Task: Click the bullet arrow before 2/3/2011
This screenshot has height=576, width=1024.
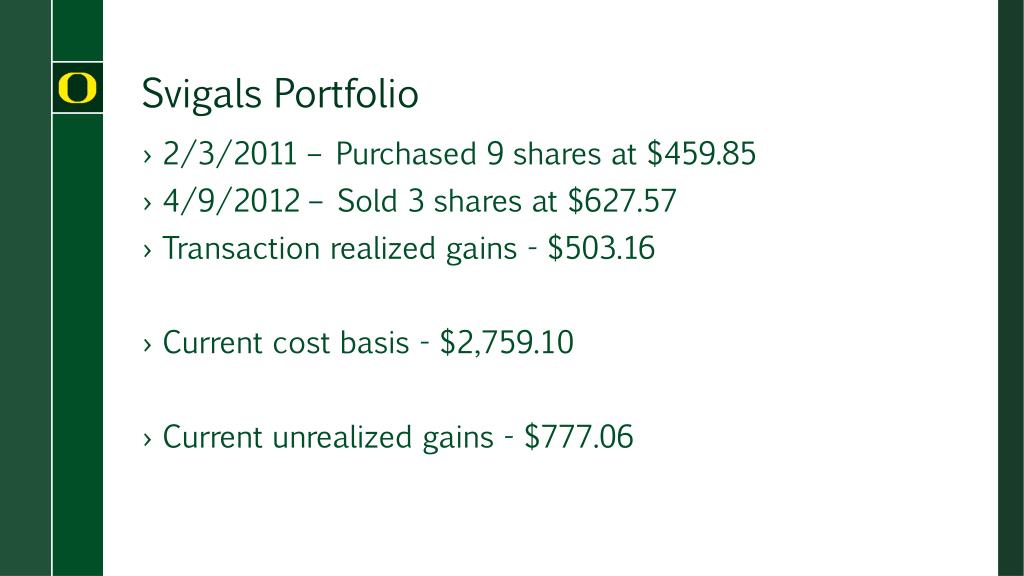Action: pos(147,156)
